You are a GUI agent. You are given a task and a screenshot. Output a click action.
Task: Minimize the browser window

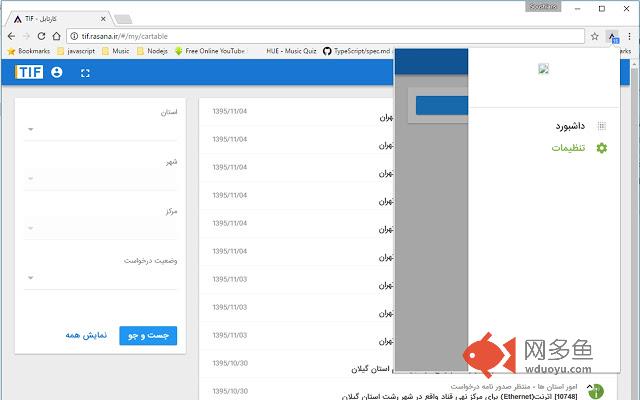(x=578, y=9)
